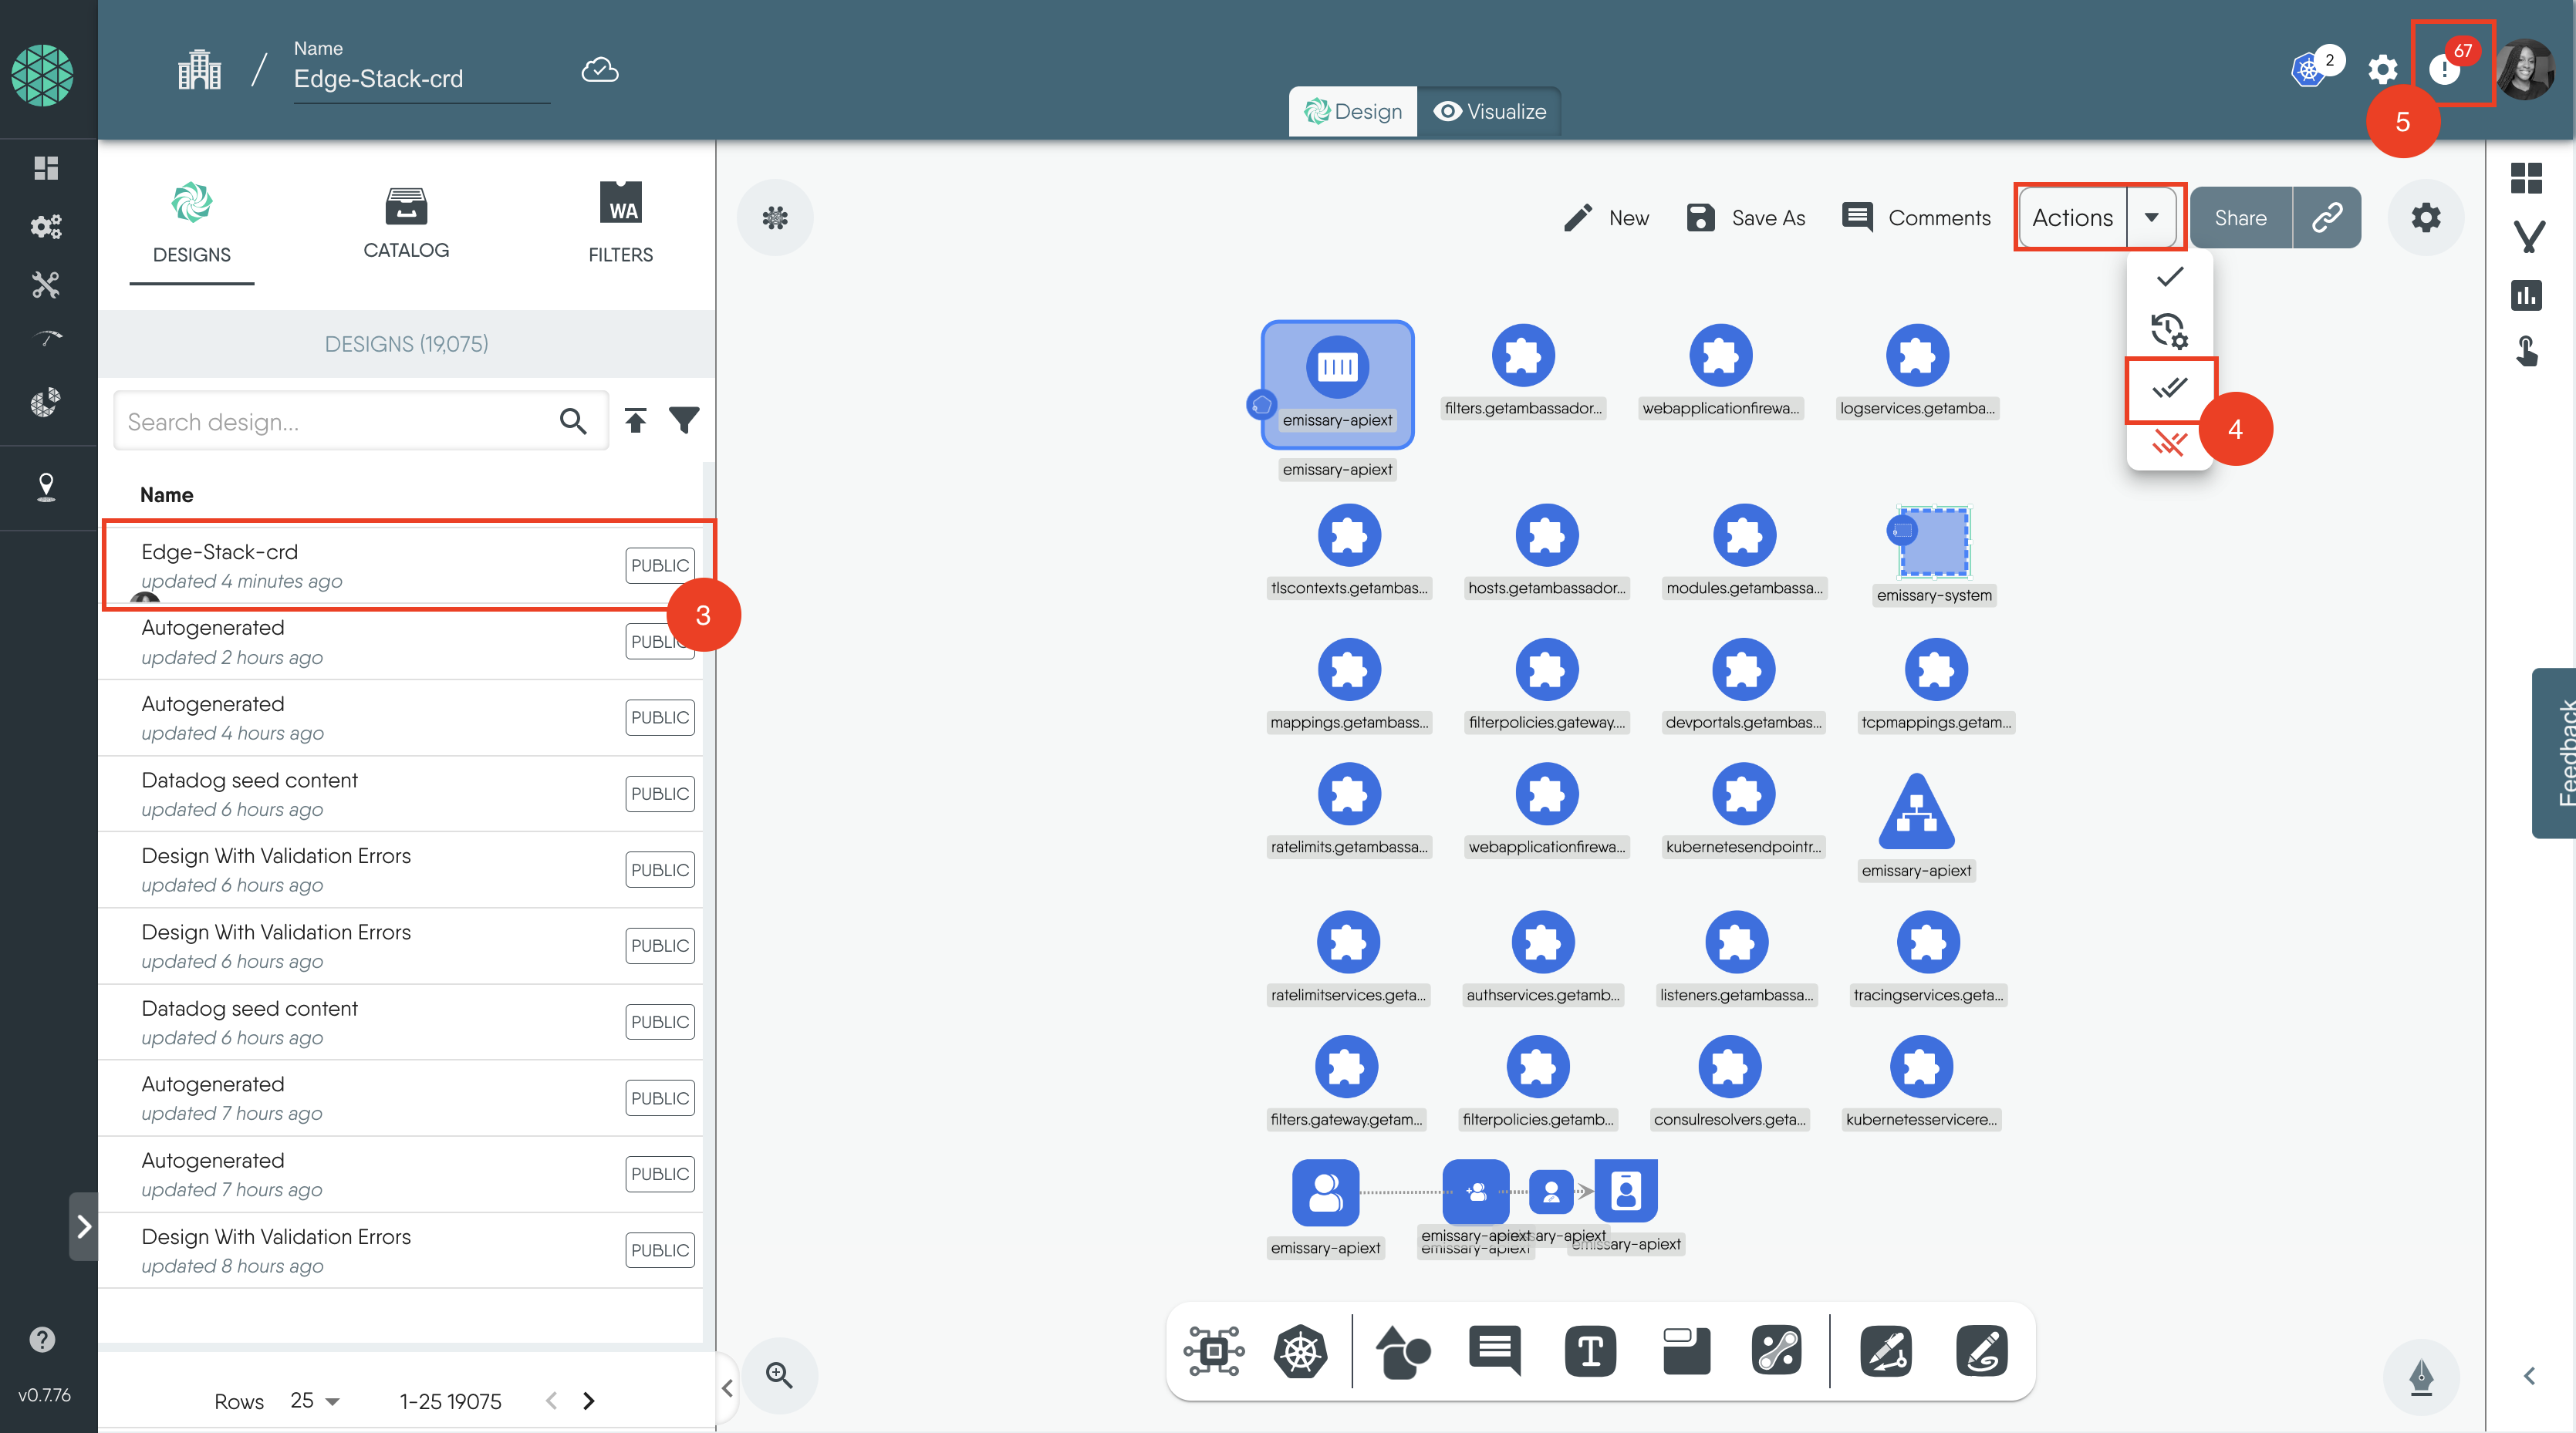Screen dimensions: 2576x1433
Task: Switch to the Visualize mode tab
Action: pyautogui.click(x=1490, y=111)
